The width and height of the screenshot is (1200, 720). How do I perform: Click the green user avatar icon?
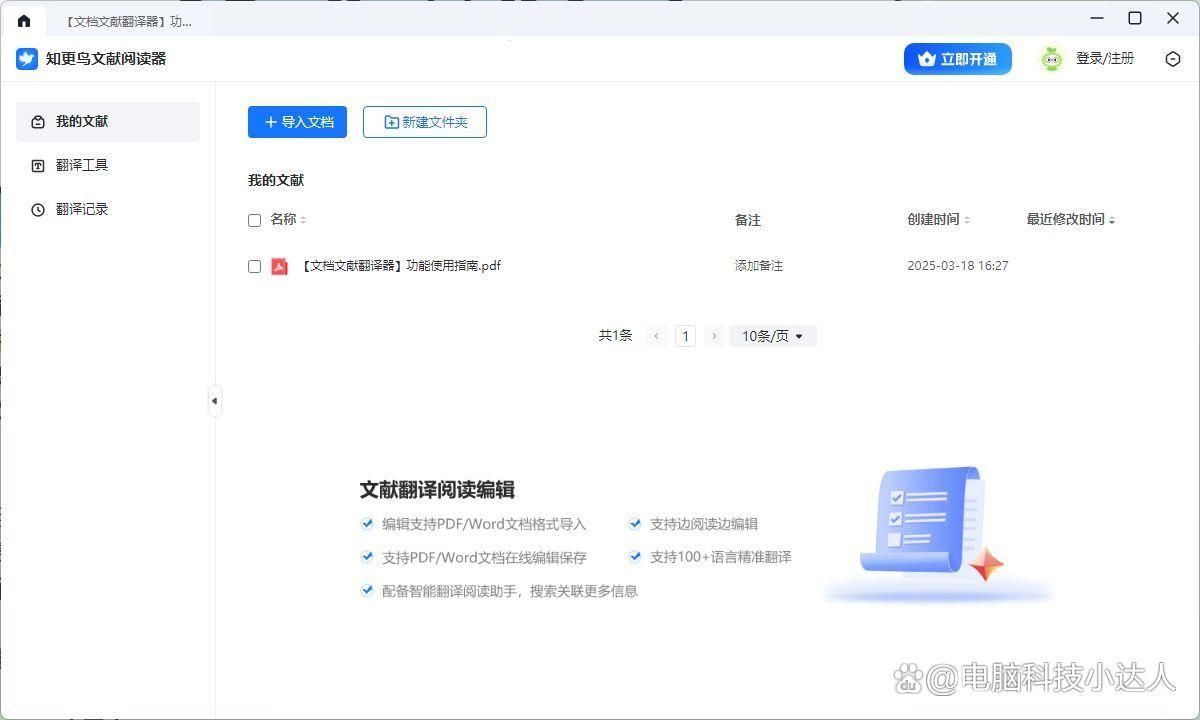point(1051,59)
